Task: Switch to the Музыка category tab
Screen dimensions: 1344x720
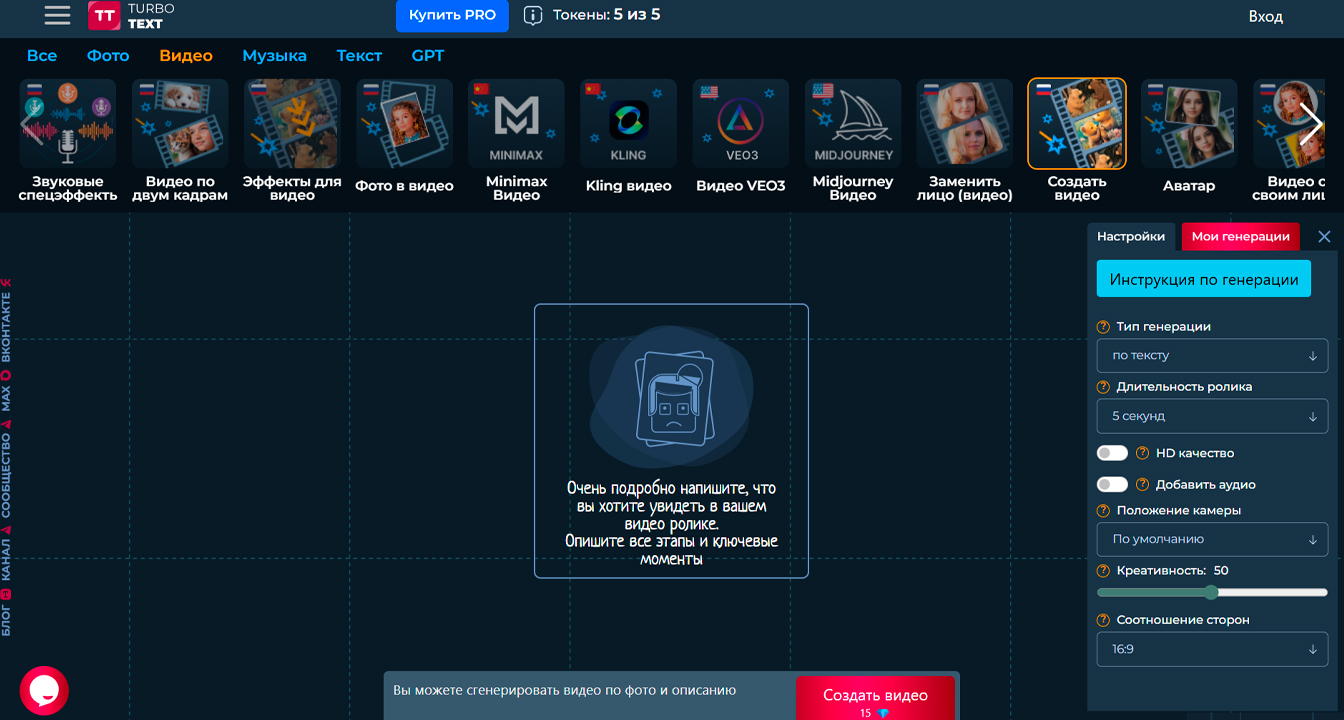Action: click(x=274, y=56)
